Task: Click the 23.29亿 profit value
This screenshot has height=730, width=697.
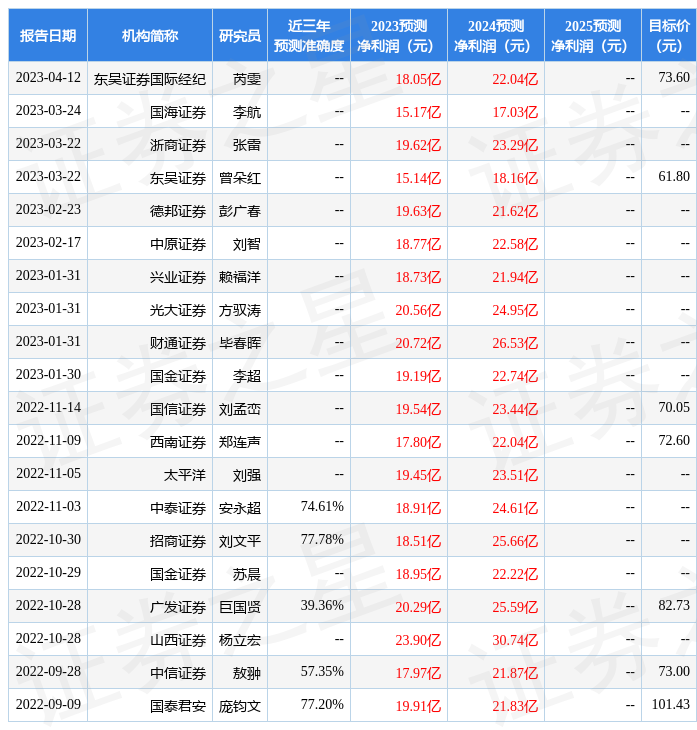Action: click(x=515, y=145)
